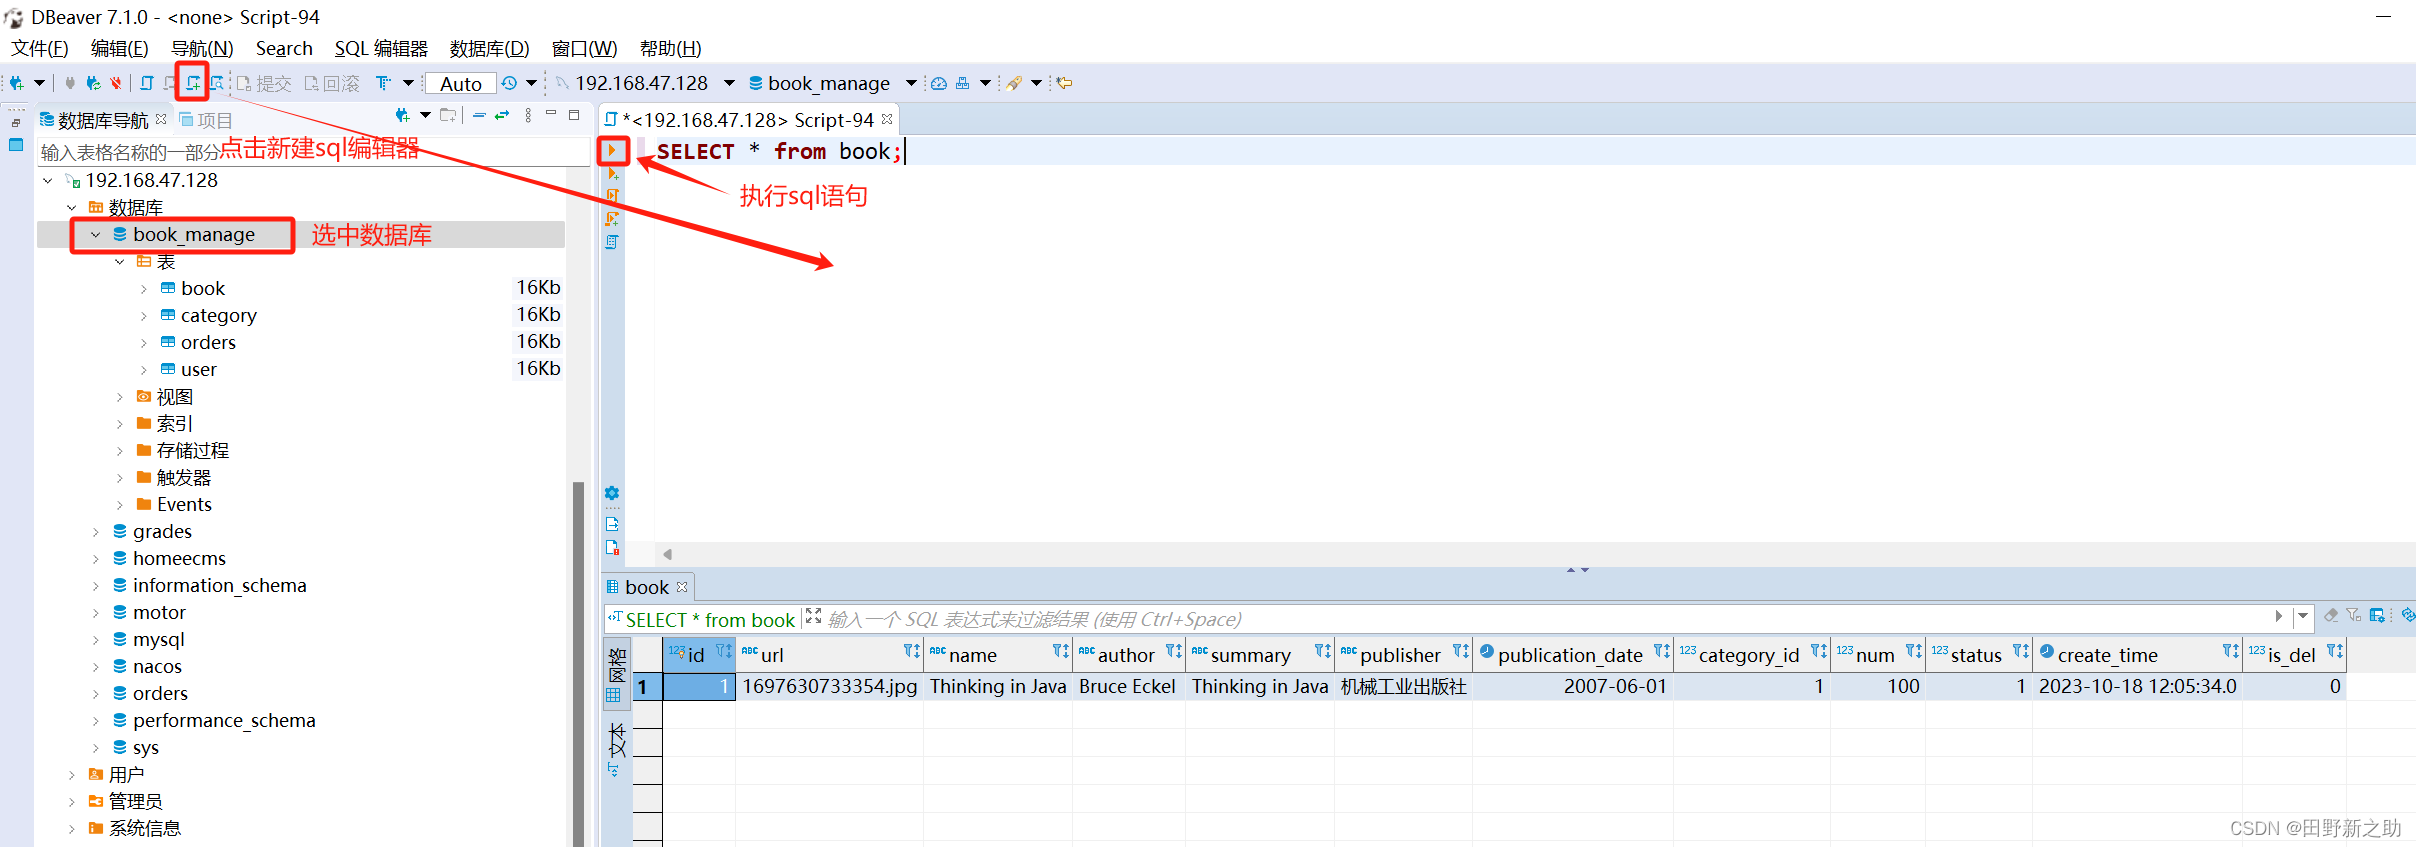Click the table name filter input field
Image resolution: width=2416 pixels, height=847 pixels.
[314, 152]
